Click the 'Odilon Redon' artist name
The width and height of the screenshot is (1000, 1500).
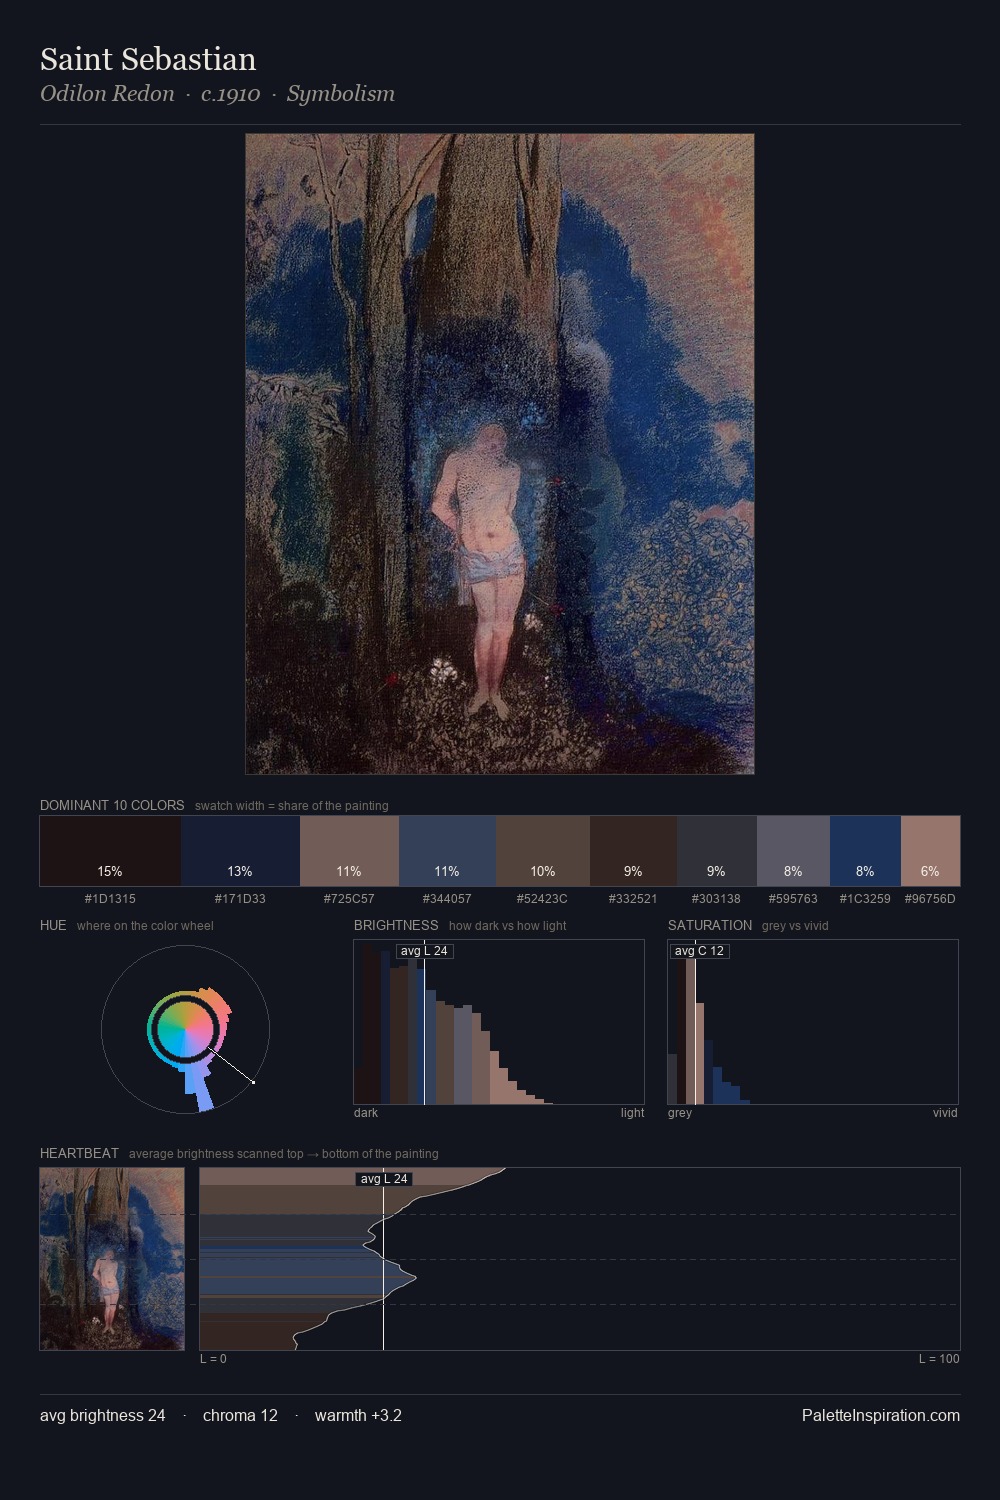pyautogui.click(x=107, y=93)
